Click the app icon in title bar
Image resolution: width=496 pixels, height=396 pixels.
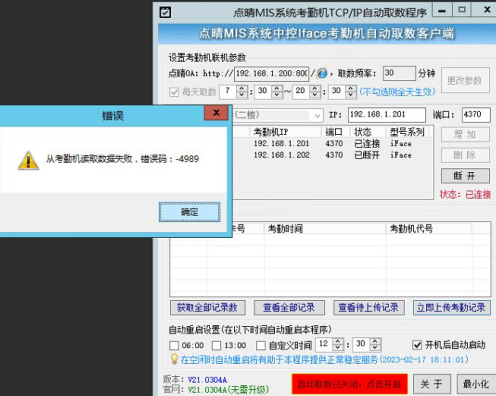pos(165,12)
